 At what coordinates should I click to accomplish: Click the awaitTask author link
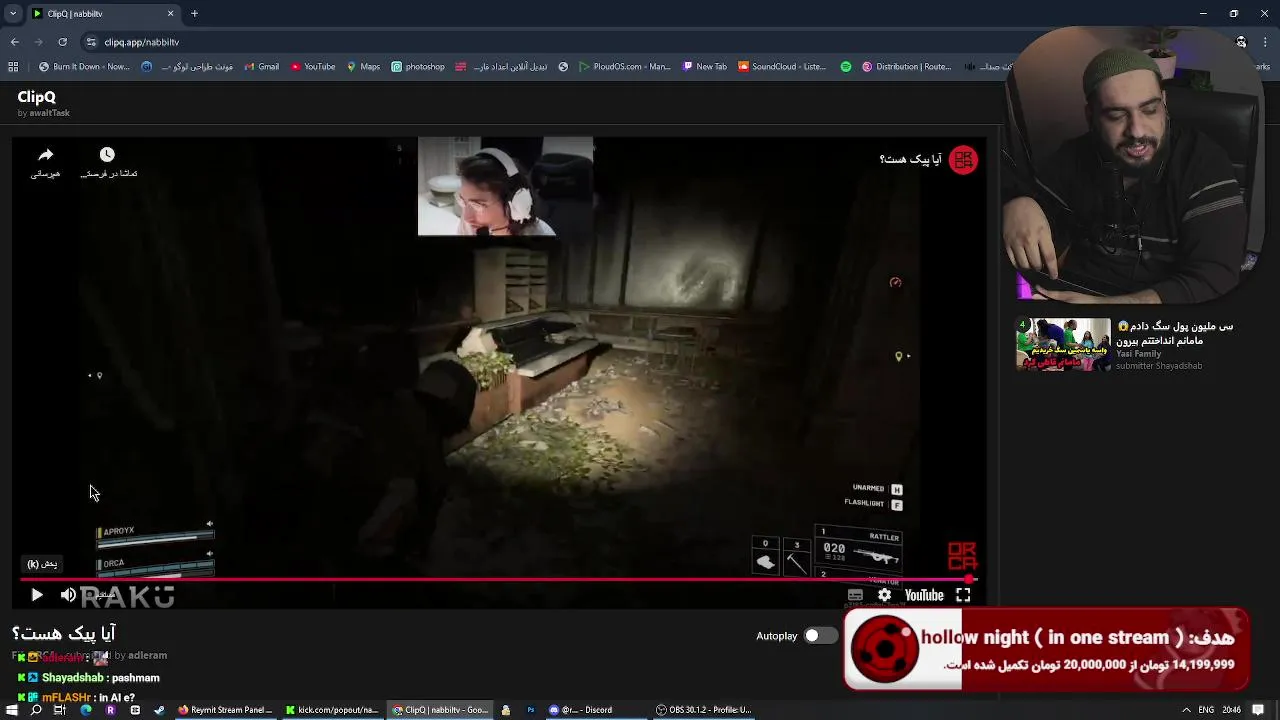pos(49,113)
